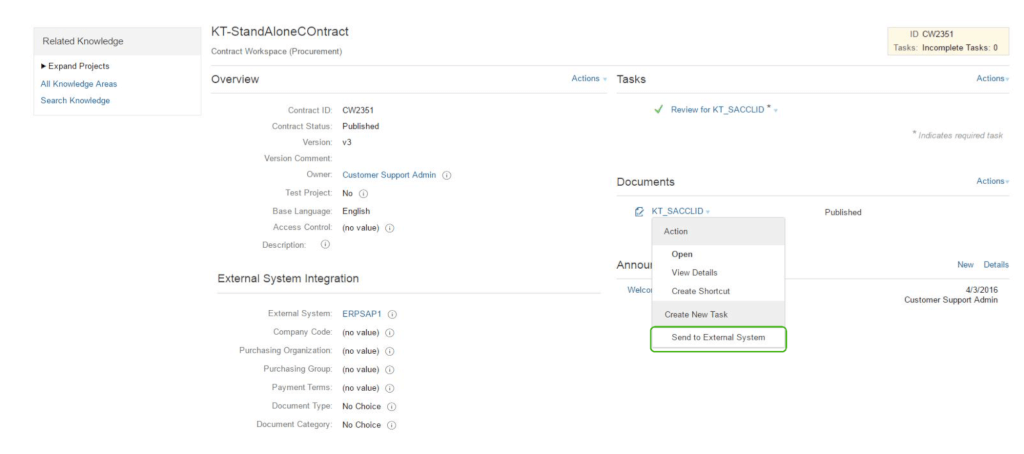The height and width of the screenshot is (454, 1024).
Task: Expand Projects in Related Knowledge
Action: tap(75, 66)
